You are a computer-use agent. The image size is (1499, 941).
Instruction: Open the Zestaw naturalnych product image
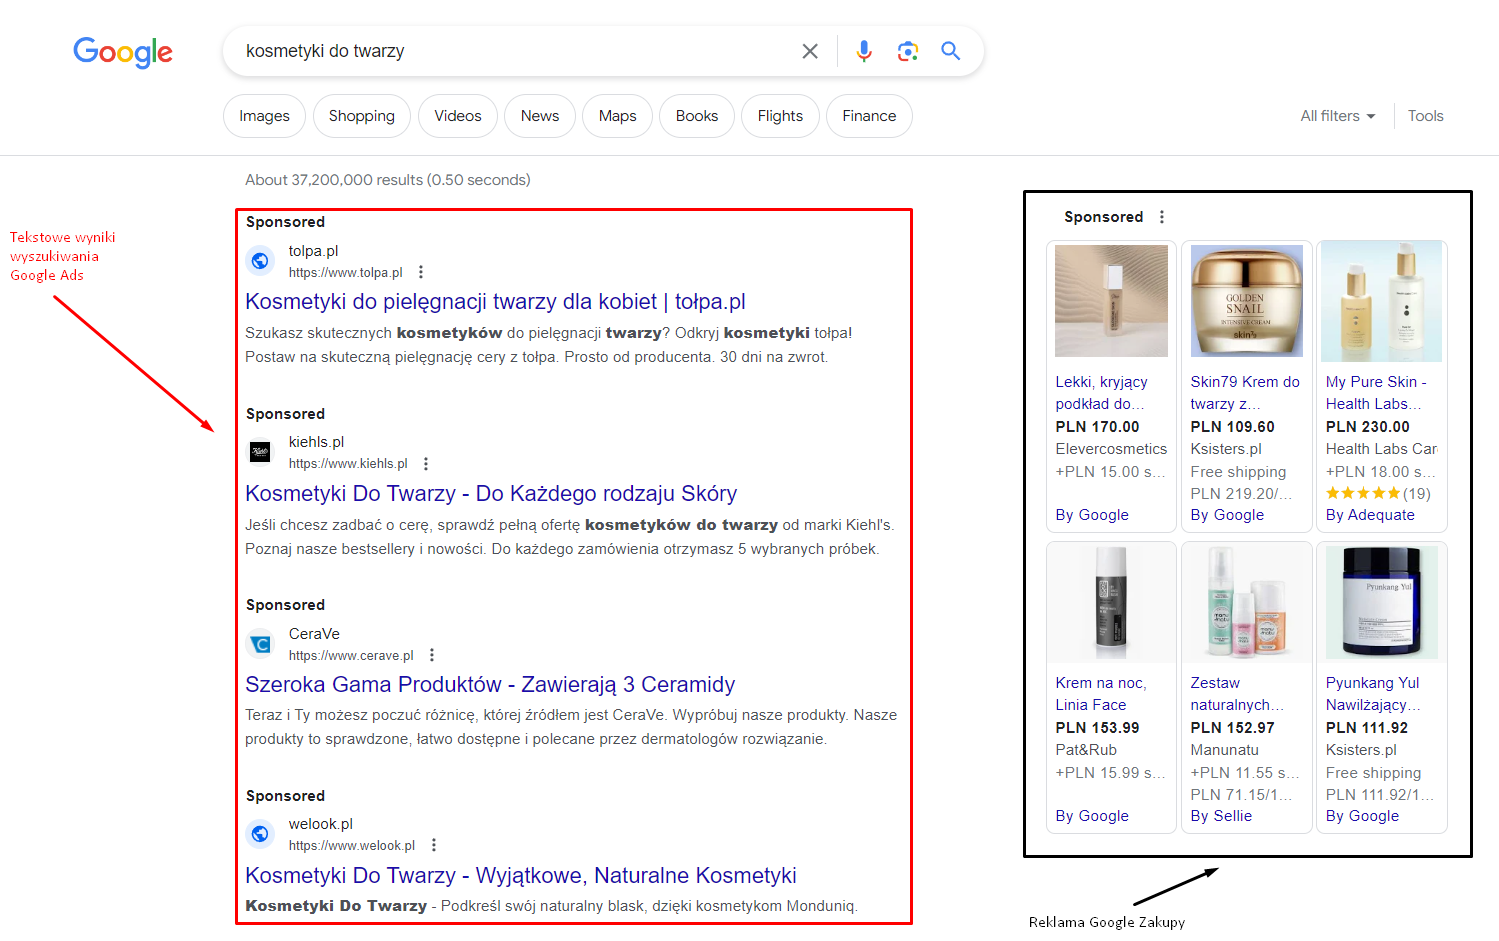pos(1246,602)
